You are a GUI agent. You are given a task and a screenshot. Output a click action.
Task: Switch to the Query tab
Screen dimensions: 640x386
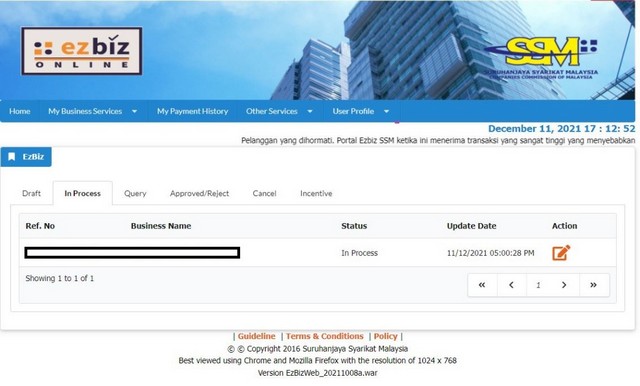(135, 193)
